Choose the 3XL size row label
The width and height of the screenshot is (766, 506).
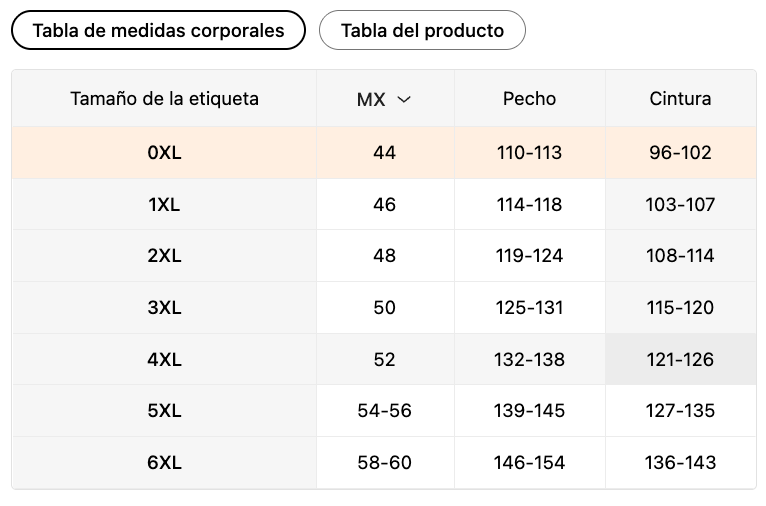(x=164, y=308)
